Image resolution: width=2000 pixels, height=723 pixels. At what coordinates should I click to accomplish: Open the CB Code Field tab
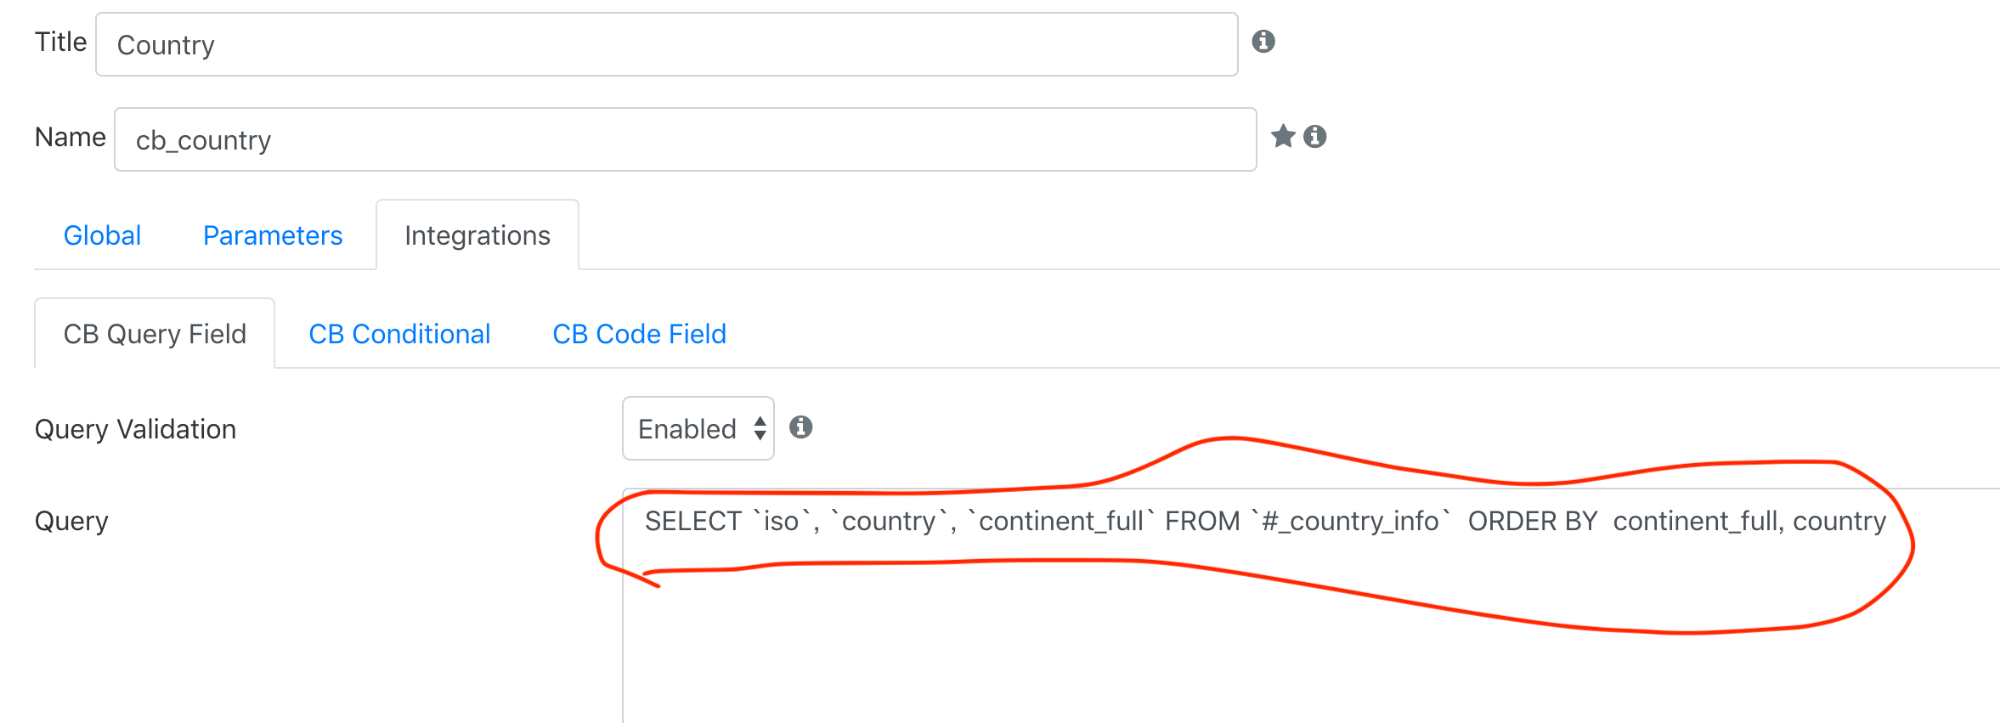click(639, 334)
